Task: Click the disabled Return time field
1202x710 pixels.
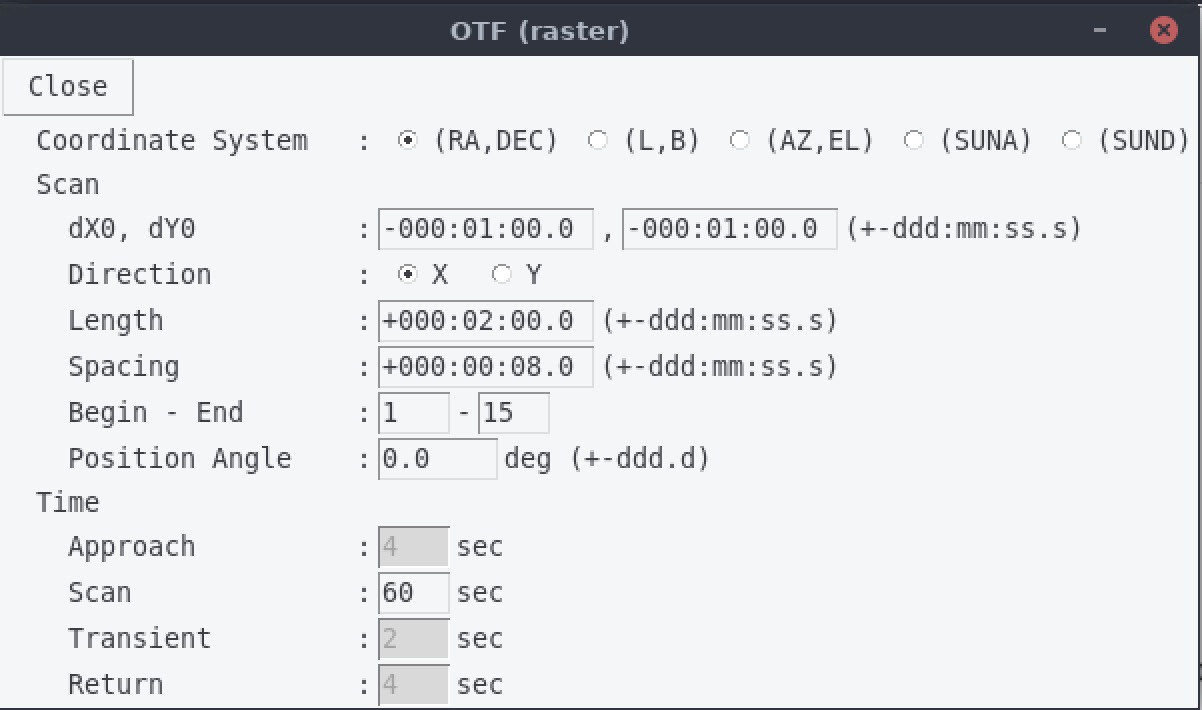Action: coord(414,685)
